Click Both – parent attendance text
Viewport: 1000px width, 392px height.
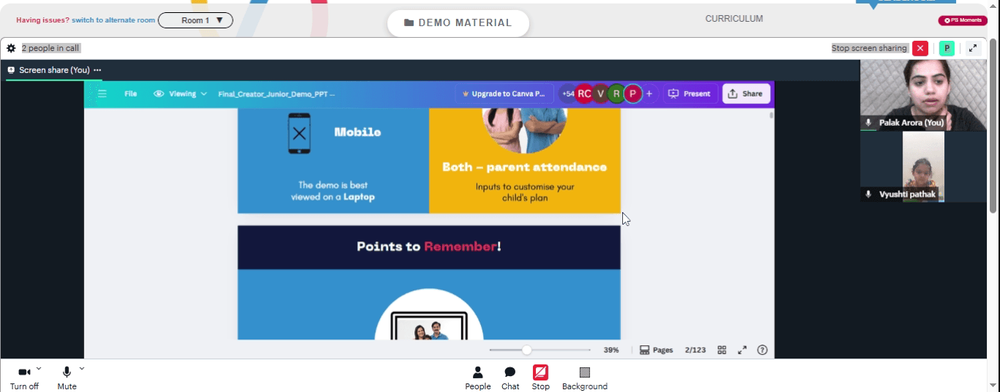[x=524, y=167]
